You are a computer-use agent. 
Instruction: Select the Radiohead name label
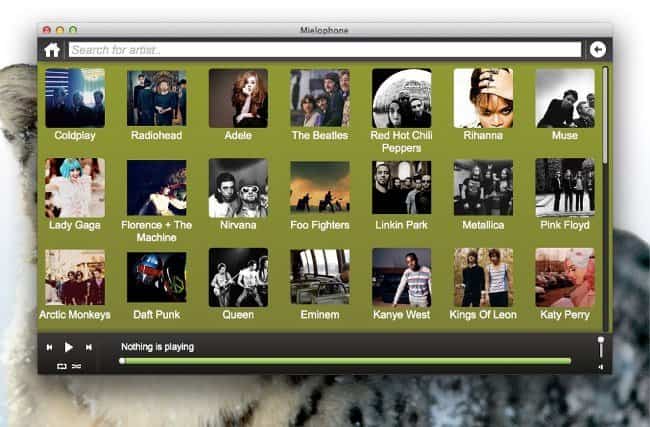click(157, 136)
